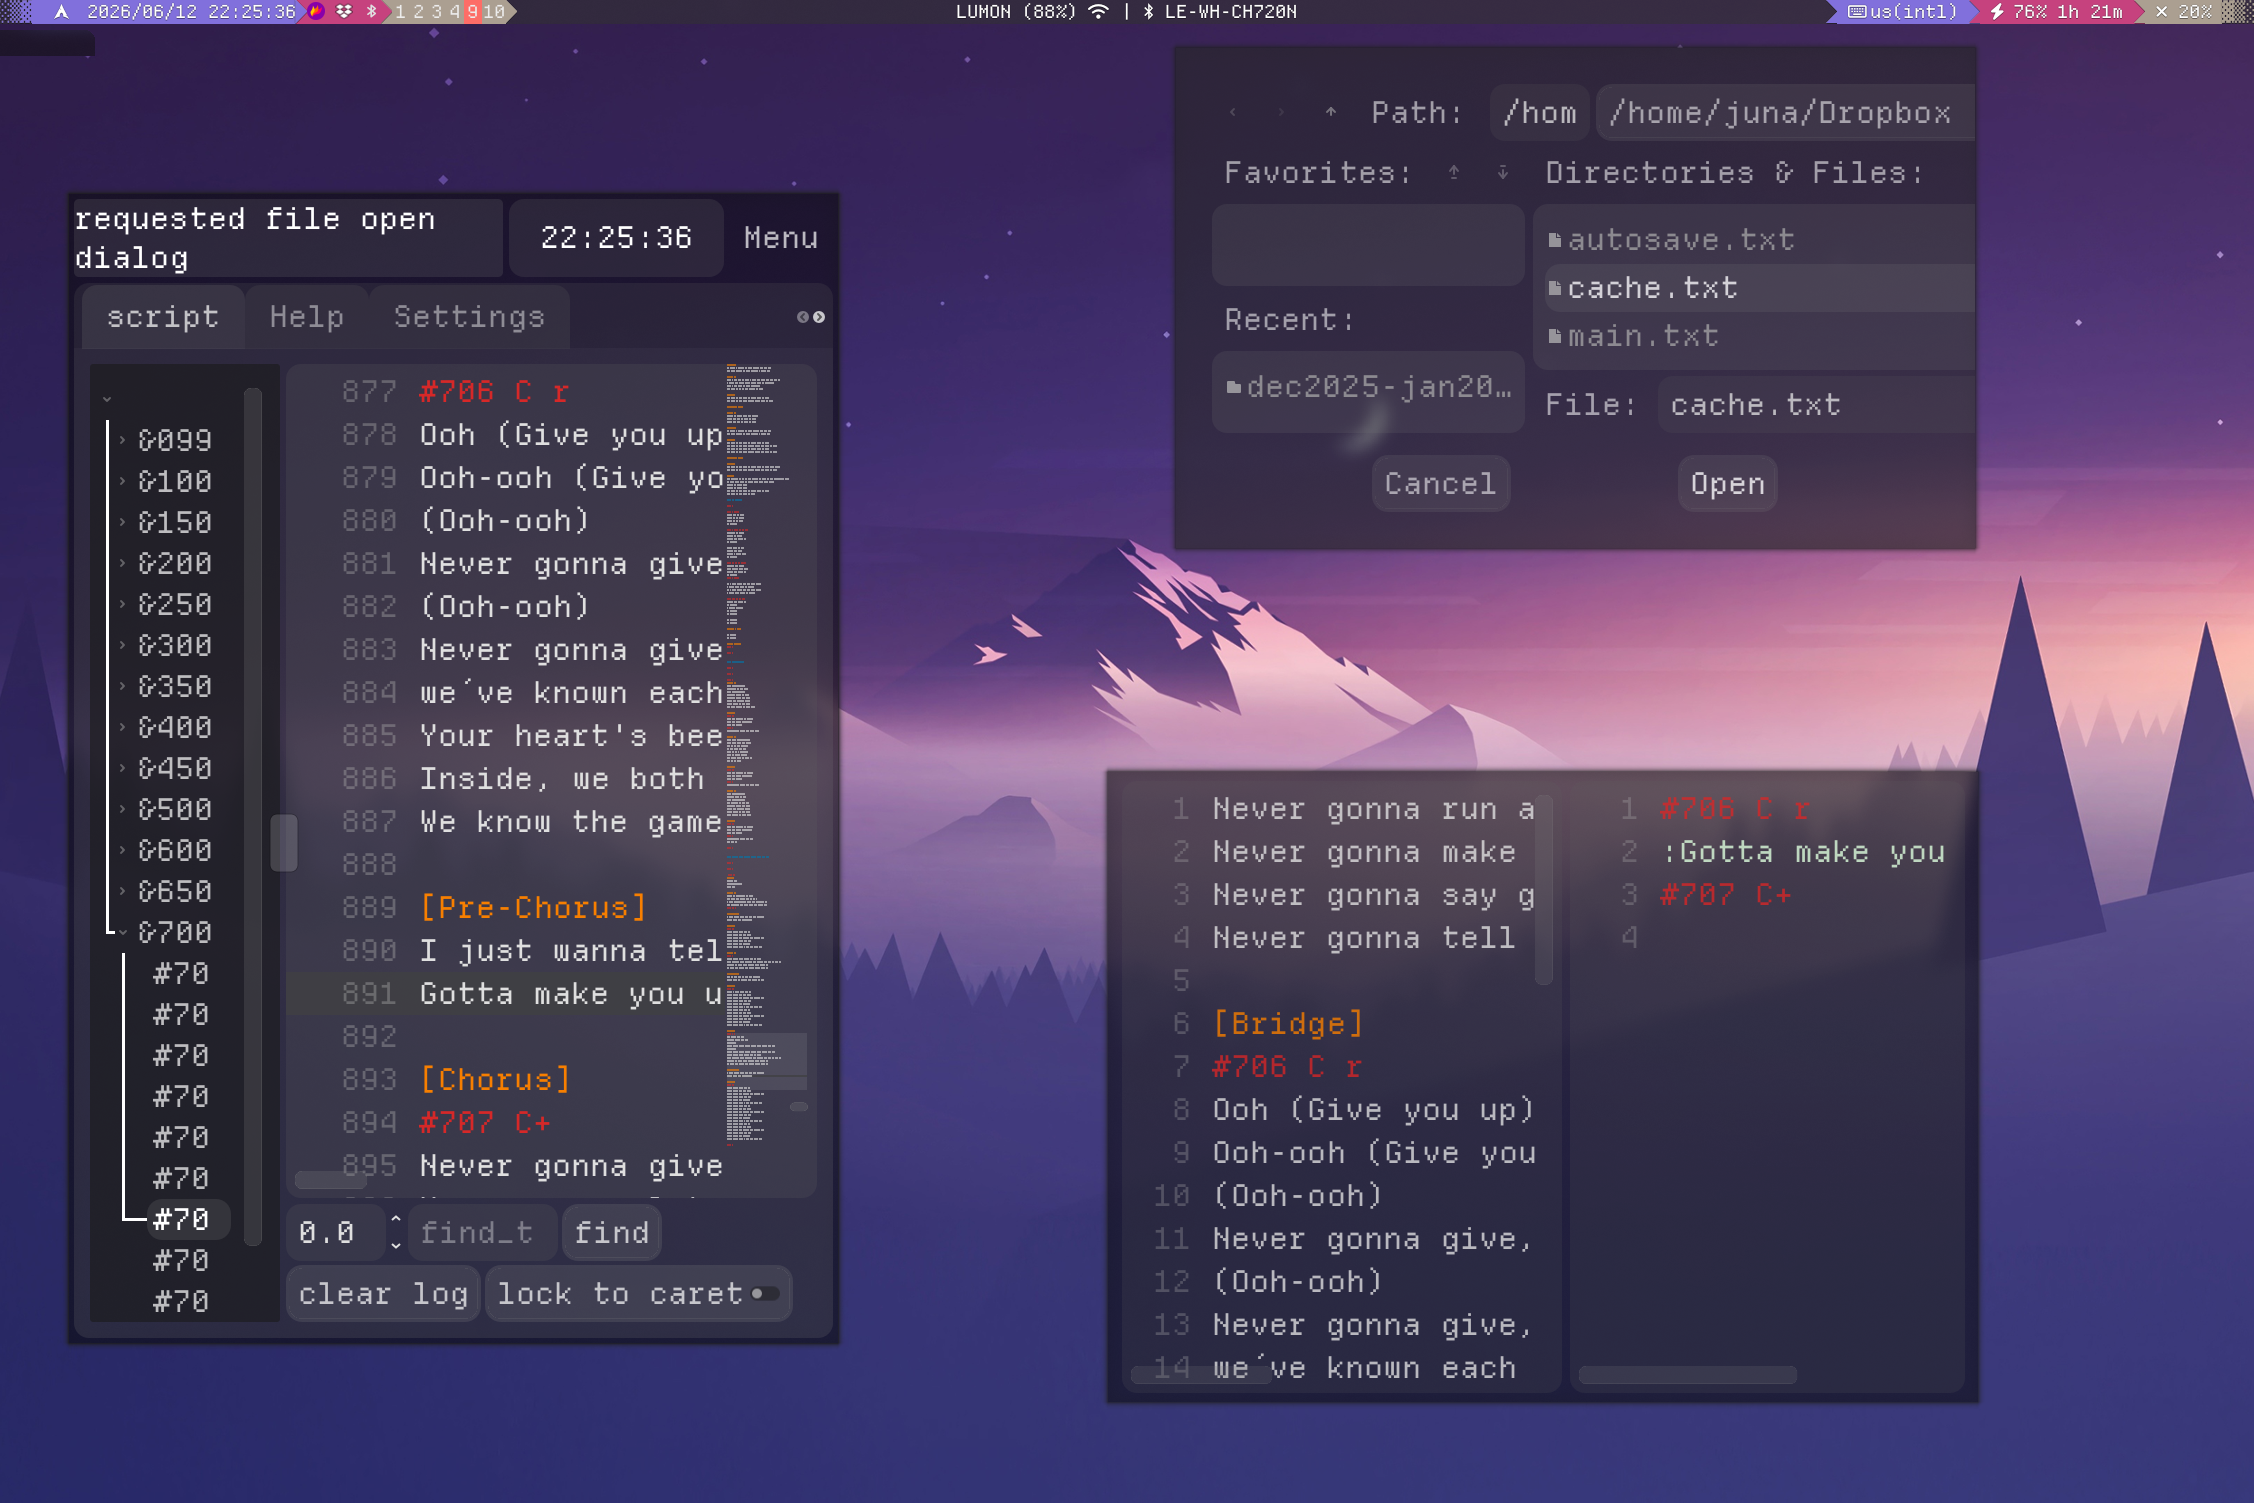Click the File name field with cache.txt
Image resolution: width=2254 pixels, height=1503 pixels.
1816,405
